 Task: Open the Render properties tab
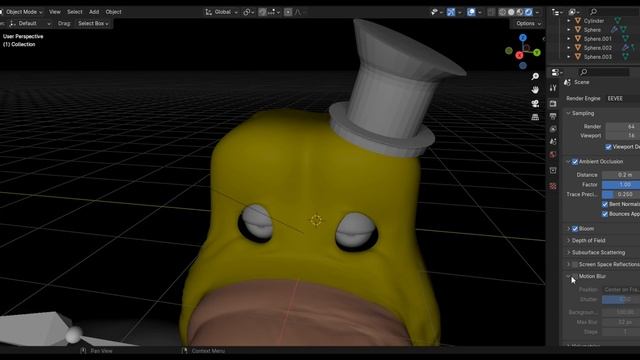click(553, 104)
